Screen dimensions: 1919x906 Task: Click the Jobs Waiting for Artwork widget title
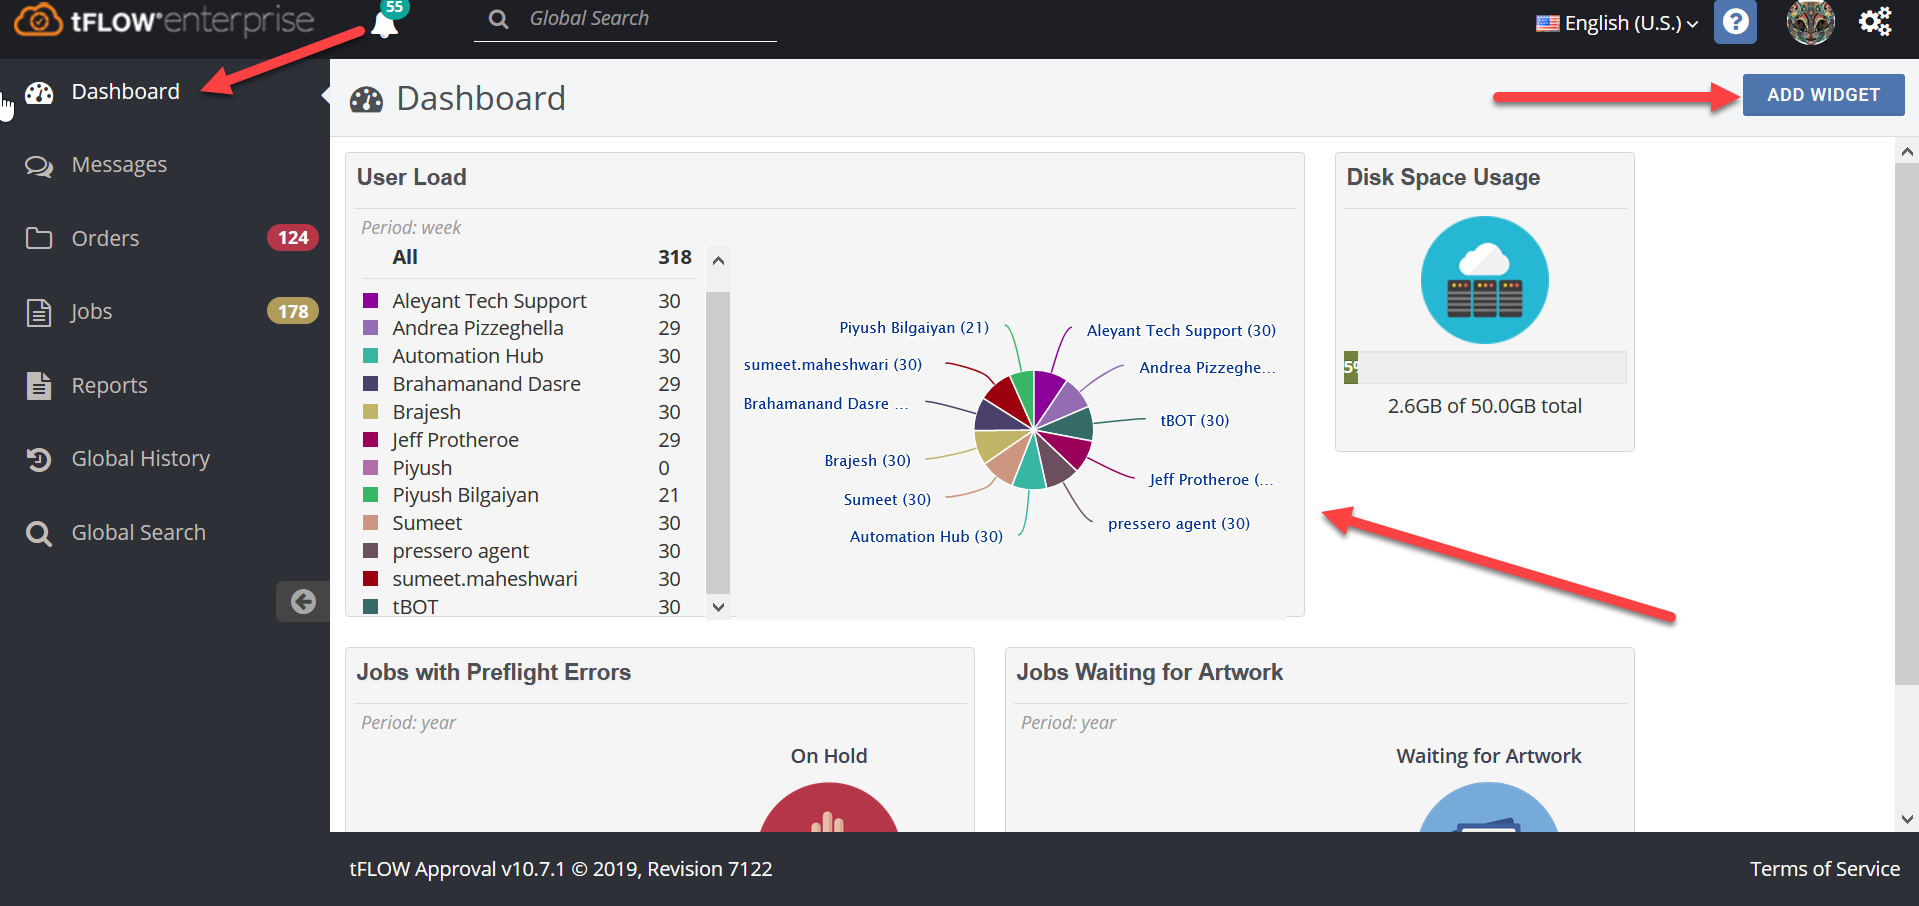1150,672
